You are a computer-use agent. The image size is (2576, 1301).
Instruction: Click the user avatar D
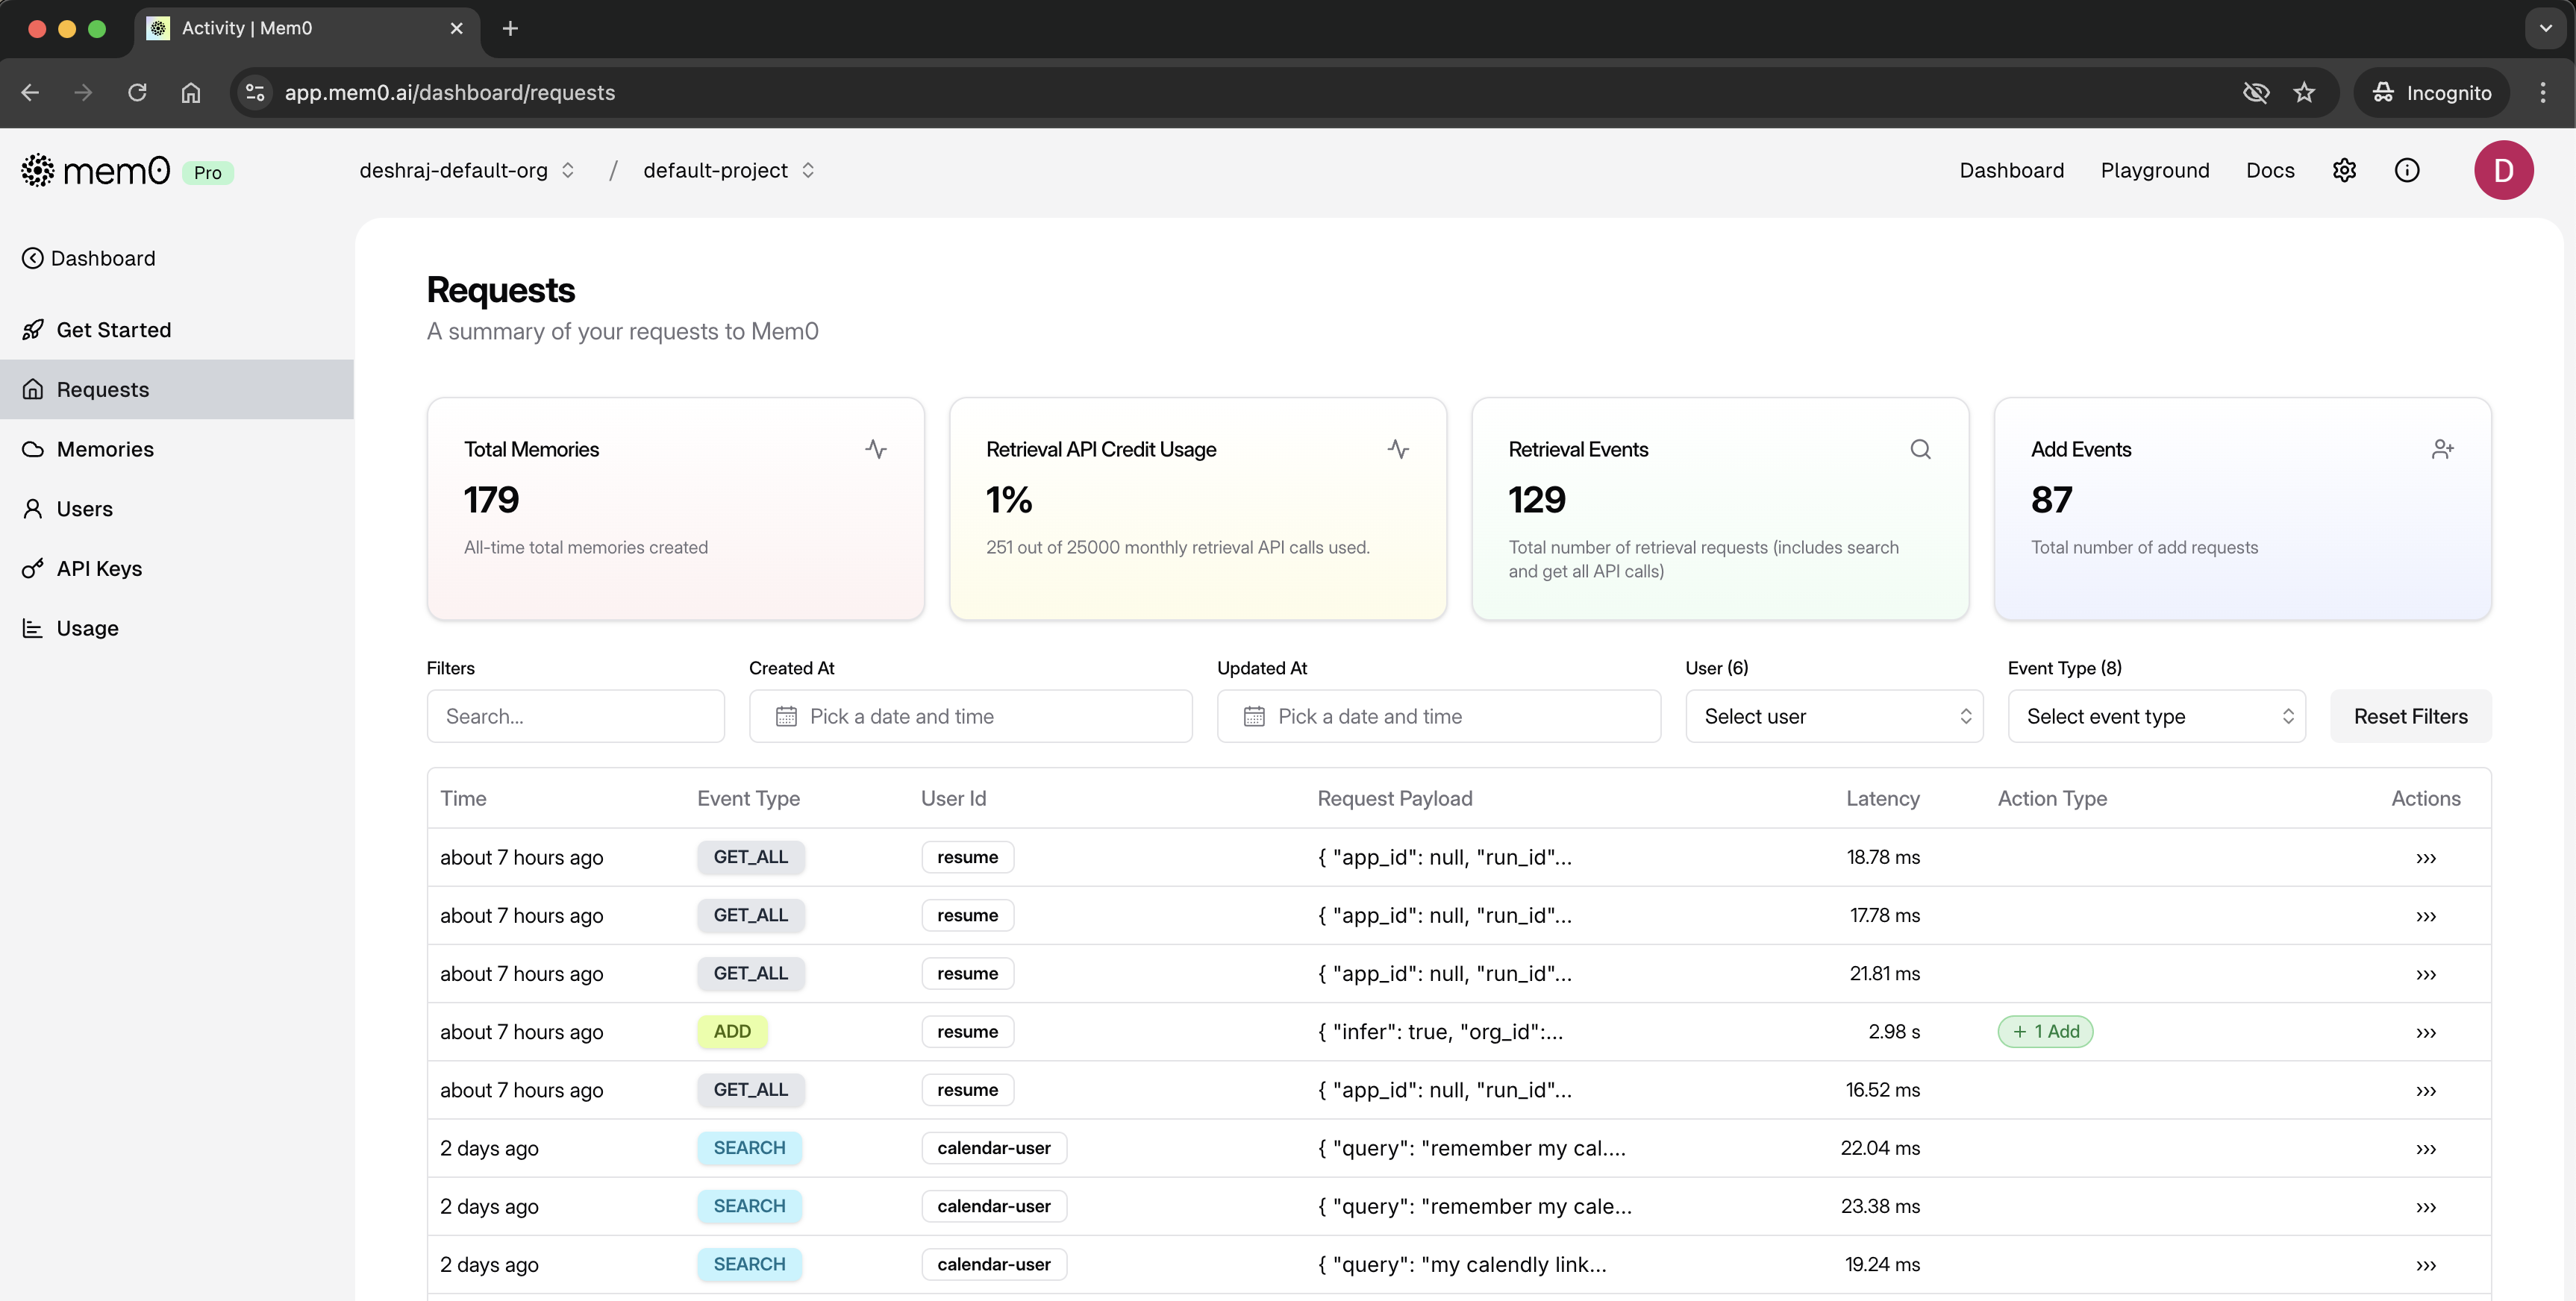click(2503, 170)
